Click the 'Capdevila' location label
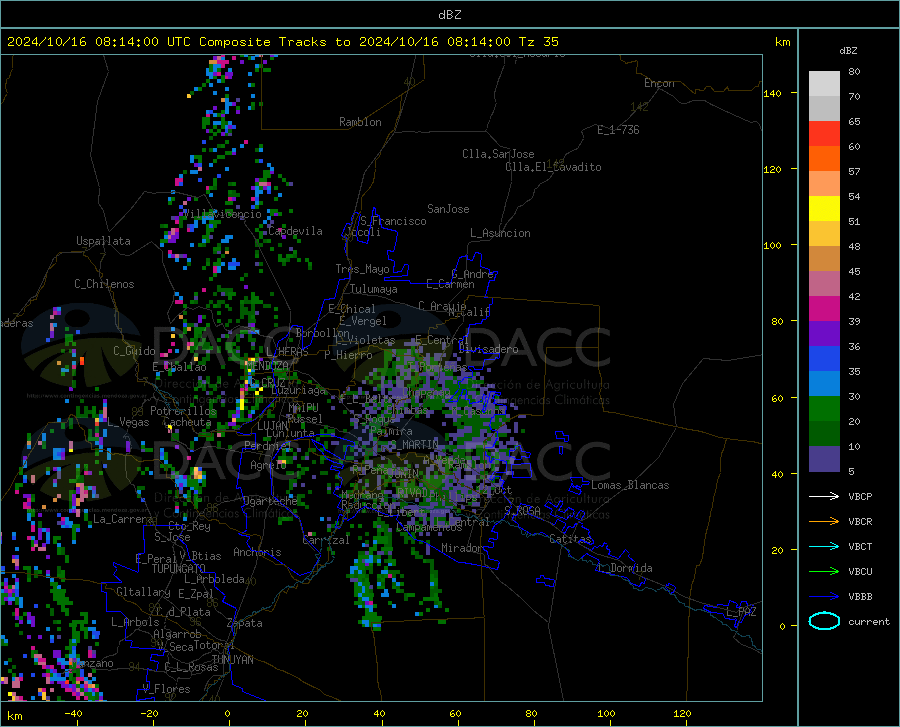The image size is (900, 727). coord(295,231)
